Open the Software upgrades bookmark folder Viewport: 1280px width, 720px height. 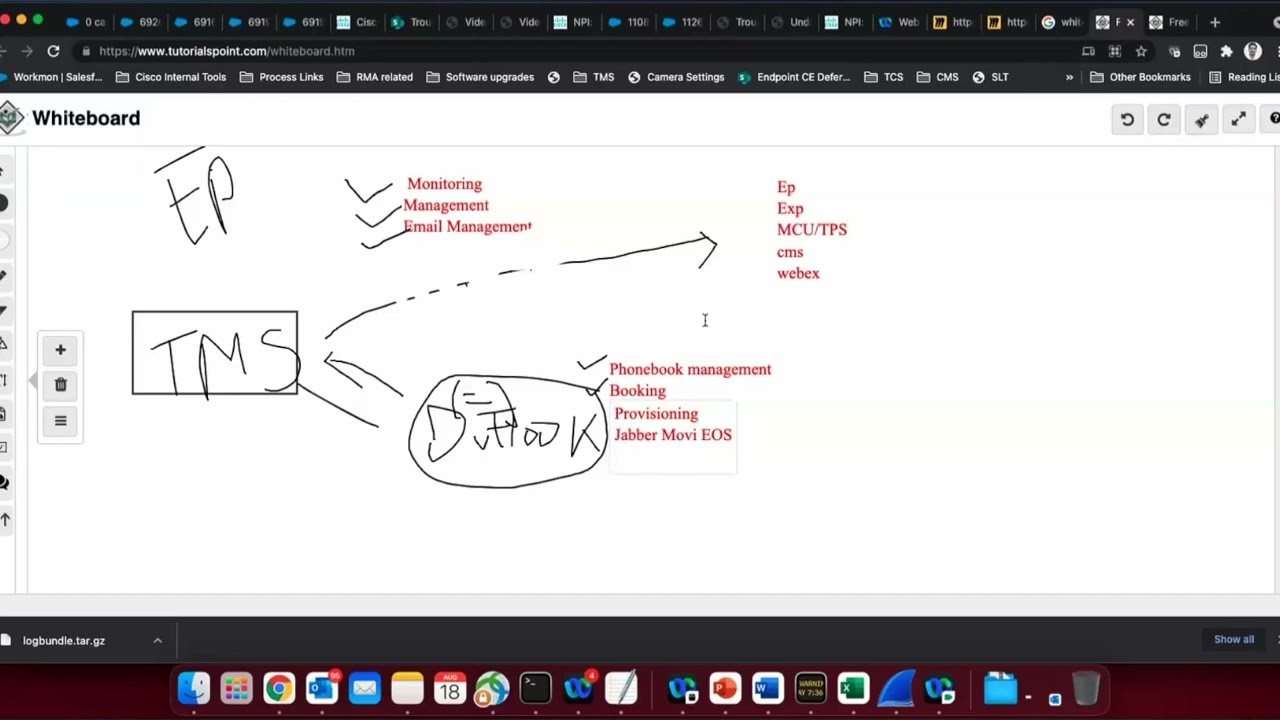pos(479,77)
